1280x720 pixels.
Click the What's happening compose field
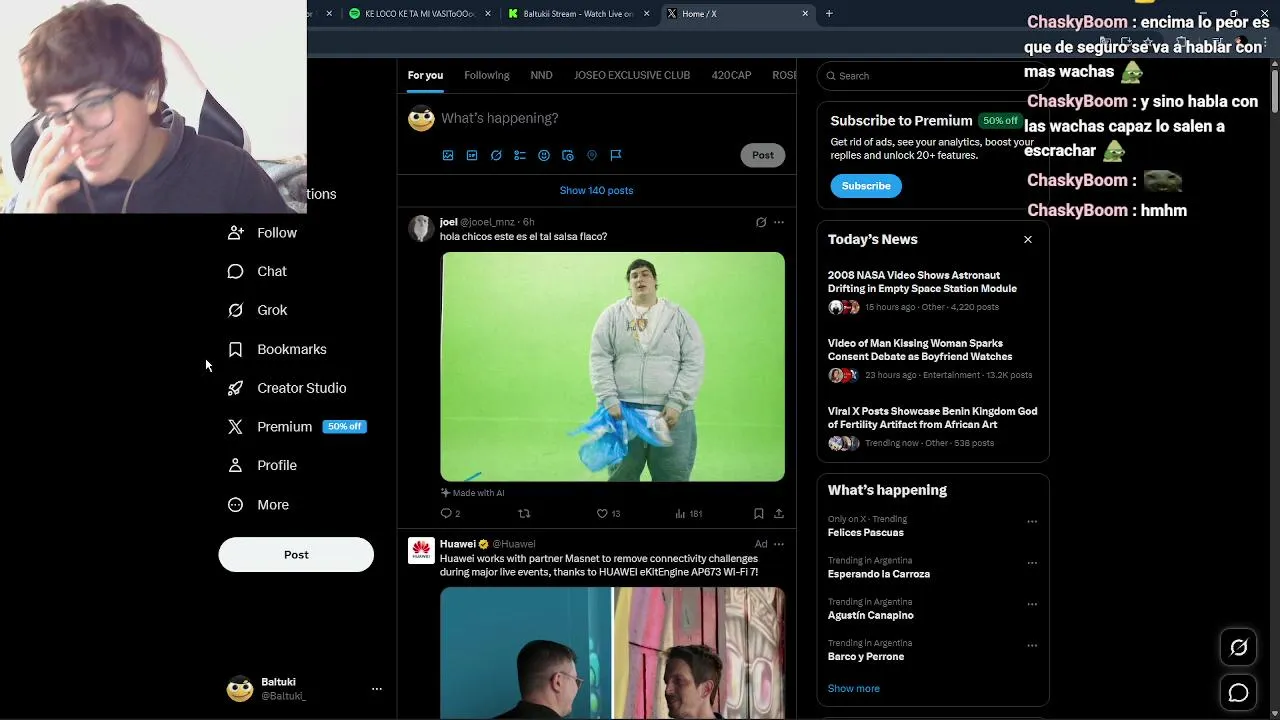(610, 118)
